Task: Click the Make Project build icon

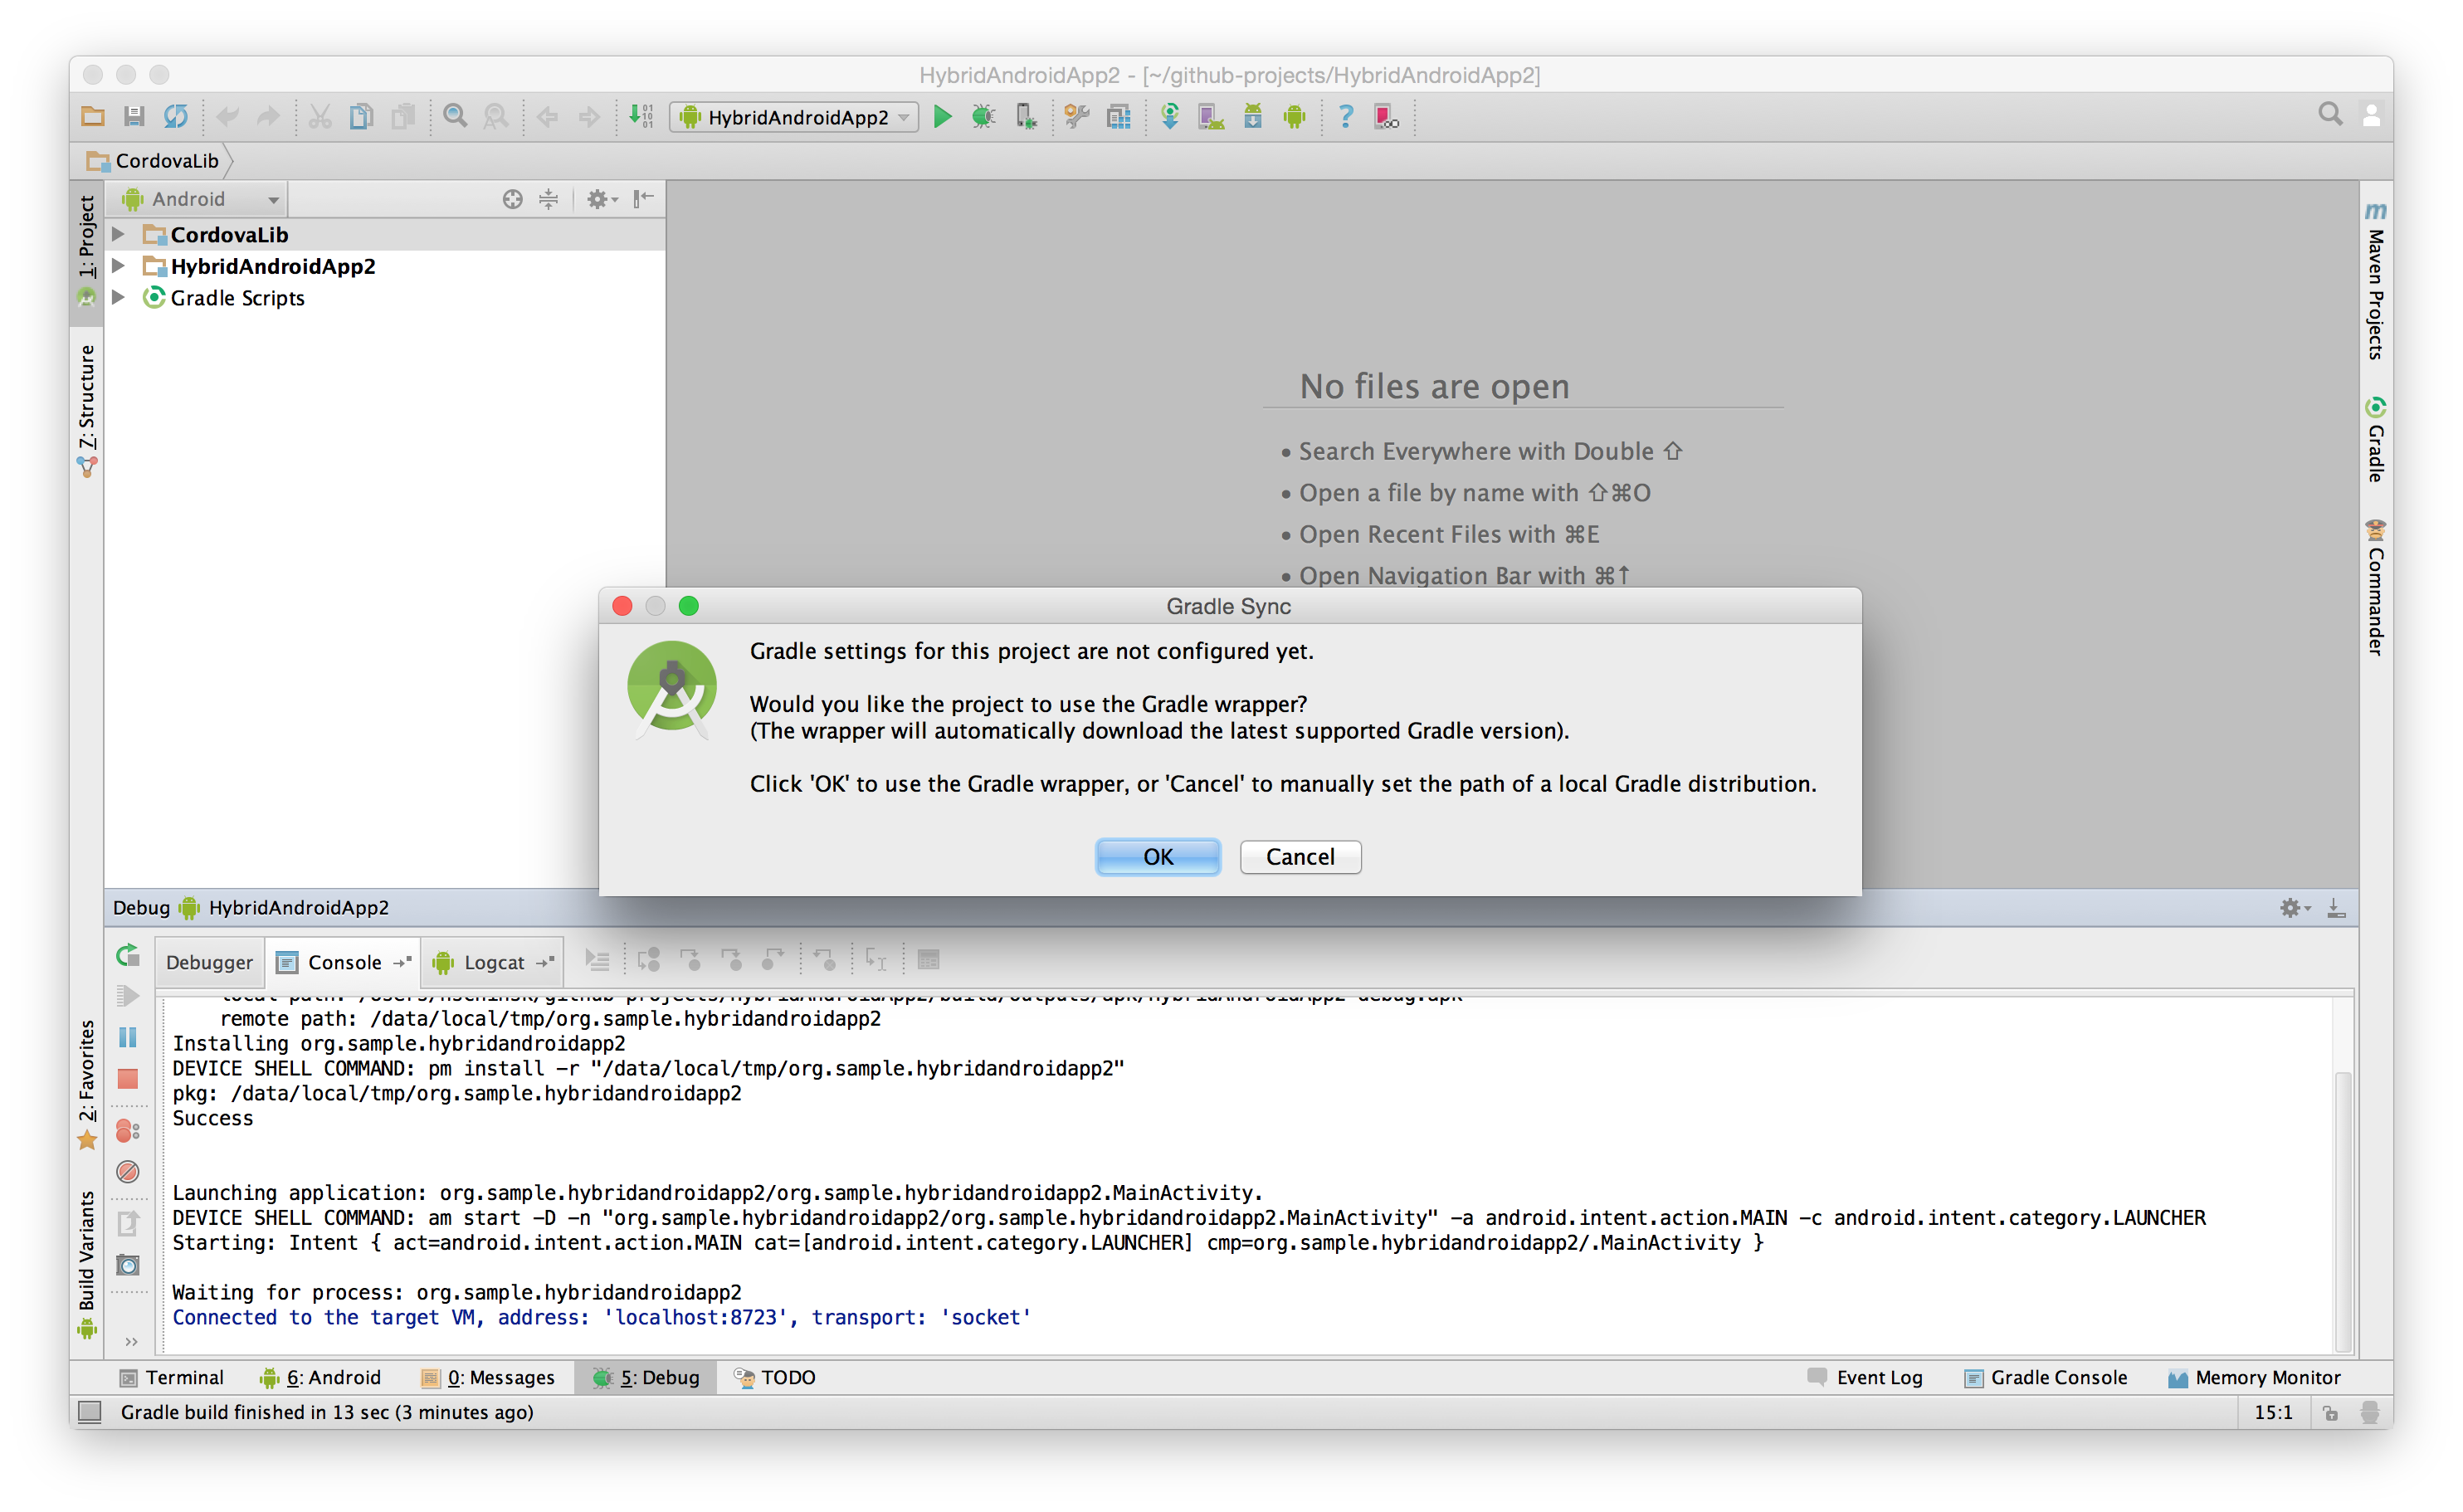Action: coord(641,116)
